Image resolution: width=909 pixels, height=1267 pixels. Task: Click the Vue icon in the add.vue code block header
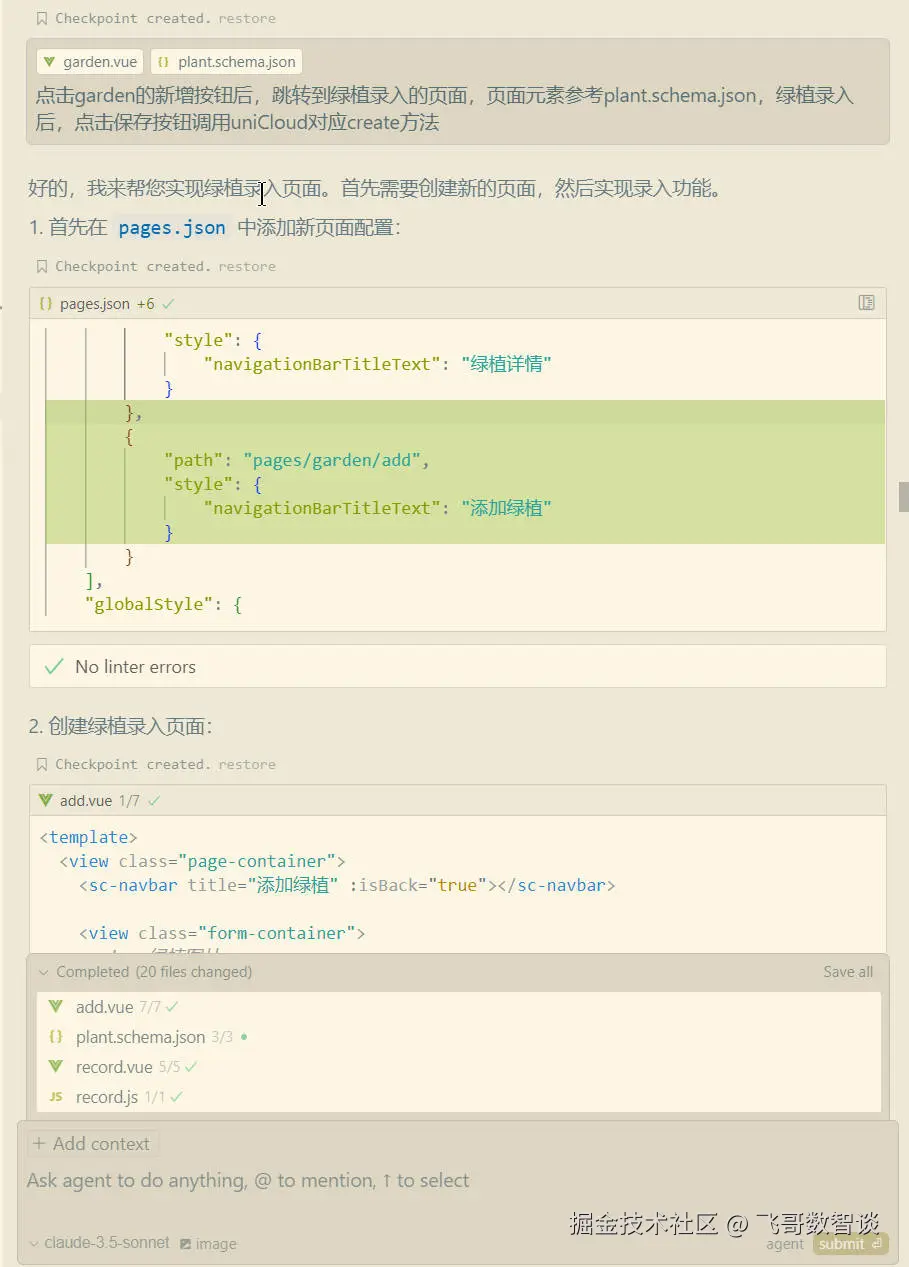(x=45, y=800)
